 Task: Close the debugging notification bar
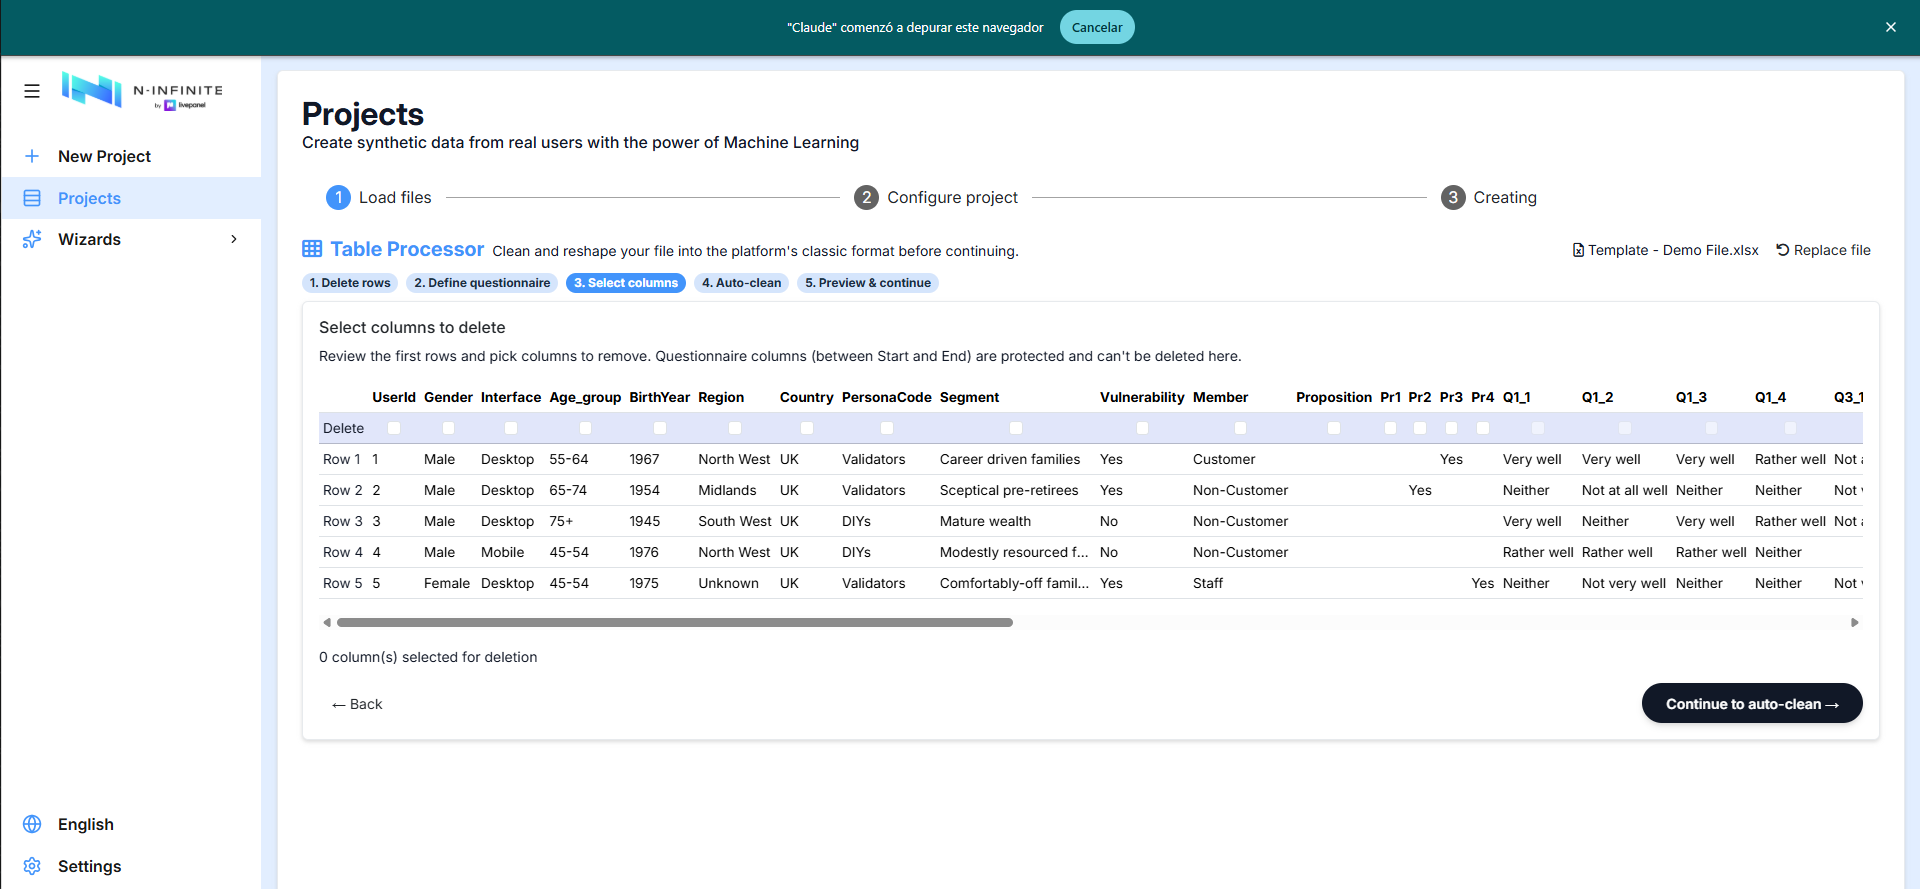(x=1890, y=27)
